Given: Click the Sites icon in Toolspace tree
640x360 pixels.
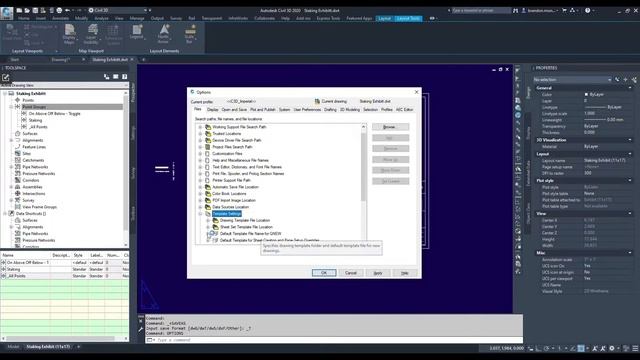Looking at the screenshot, I should pos(18,153).
